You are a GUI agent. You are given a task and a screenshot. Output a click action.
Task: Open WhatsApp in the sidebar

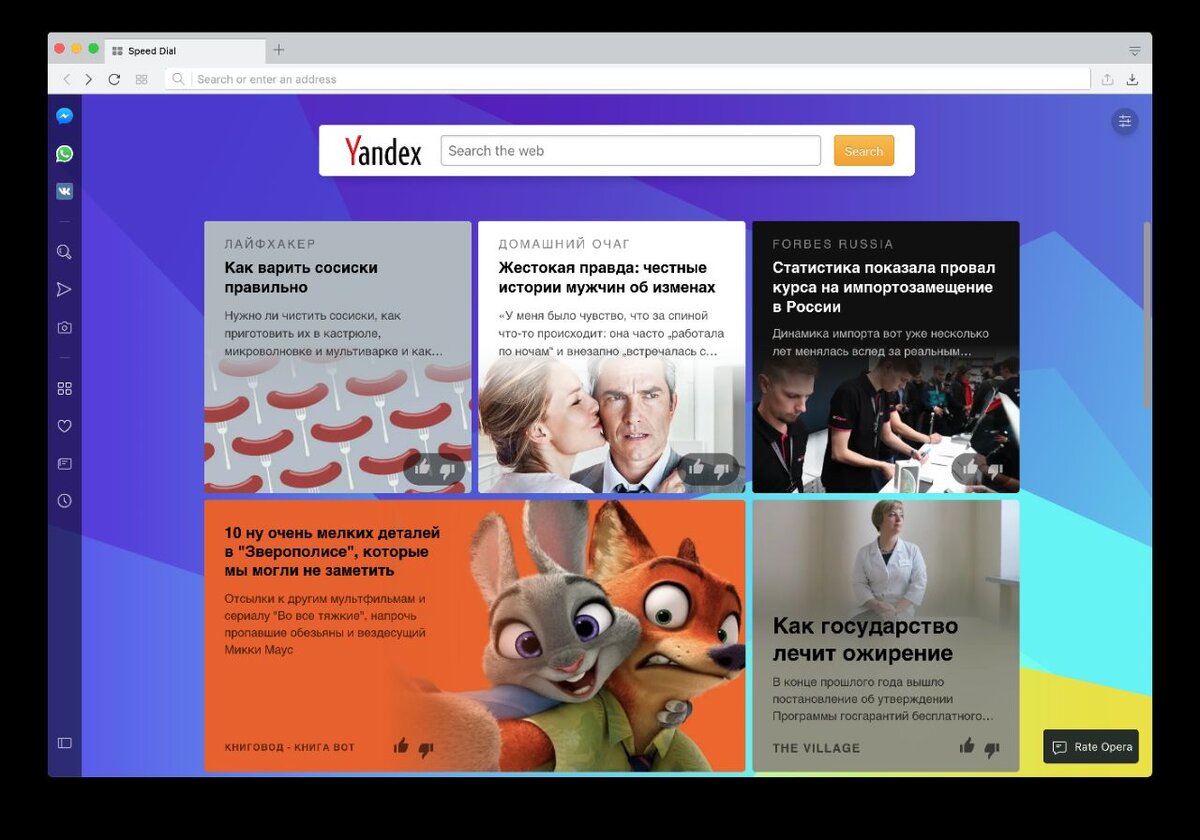click(x=64, y=154)
